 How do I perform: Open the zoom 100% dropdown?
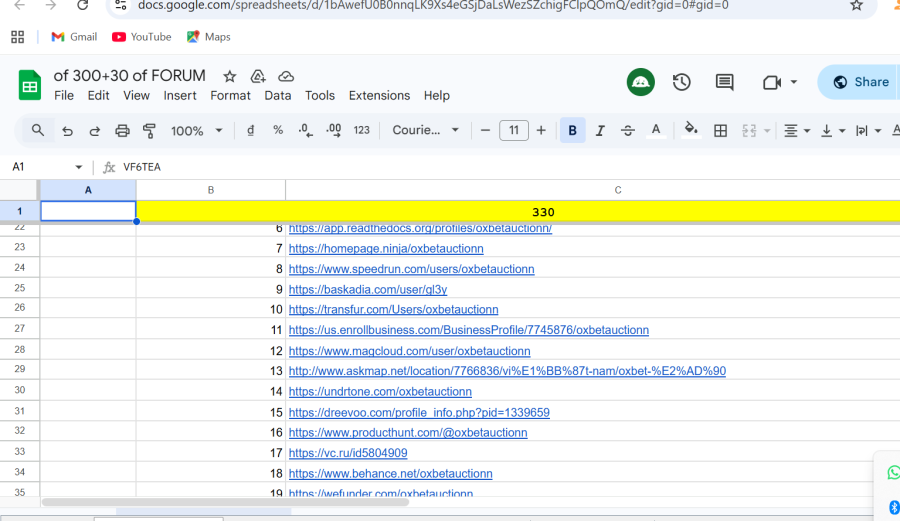[196, 131]
